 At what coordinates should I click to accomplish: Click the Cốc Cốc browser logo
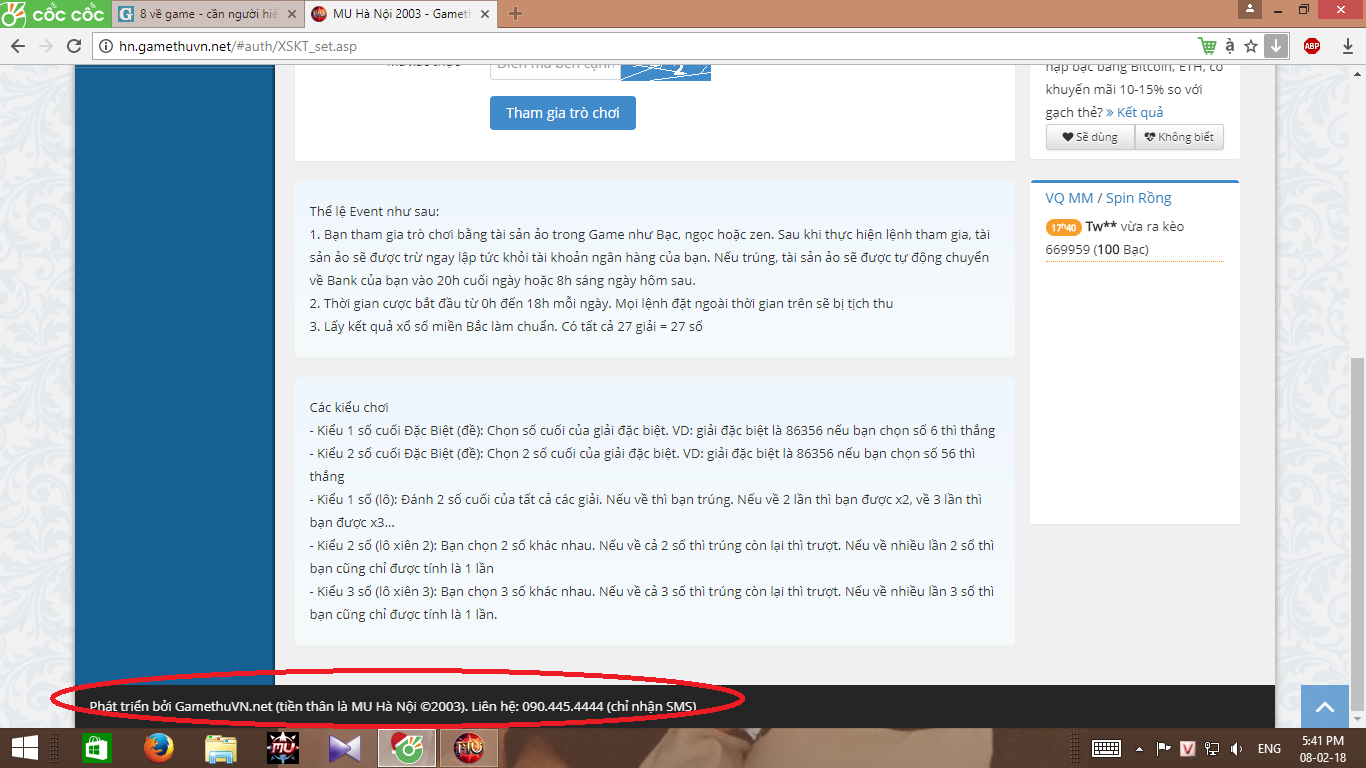pyautogui.click(x=54, y=13)
